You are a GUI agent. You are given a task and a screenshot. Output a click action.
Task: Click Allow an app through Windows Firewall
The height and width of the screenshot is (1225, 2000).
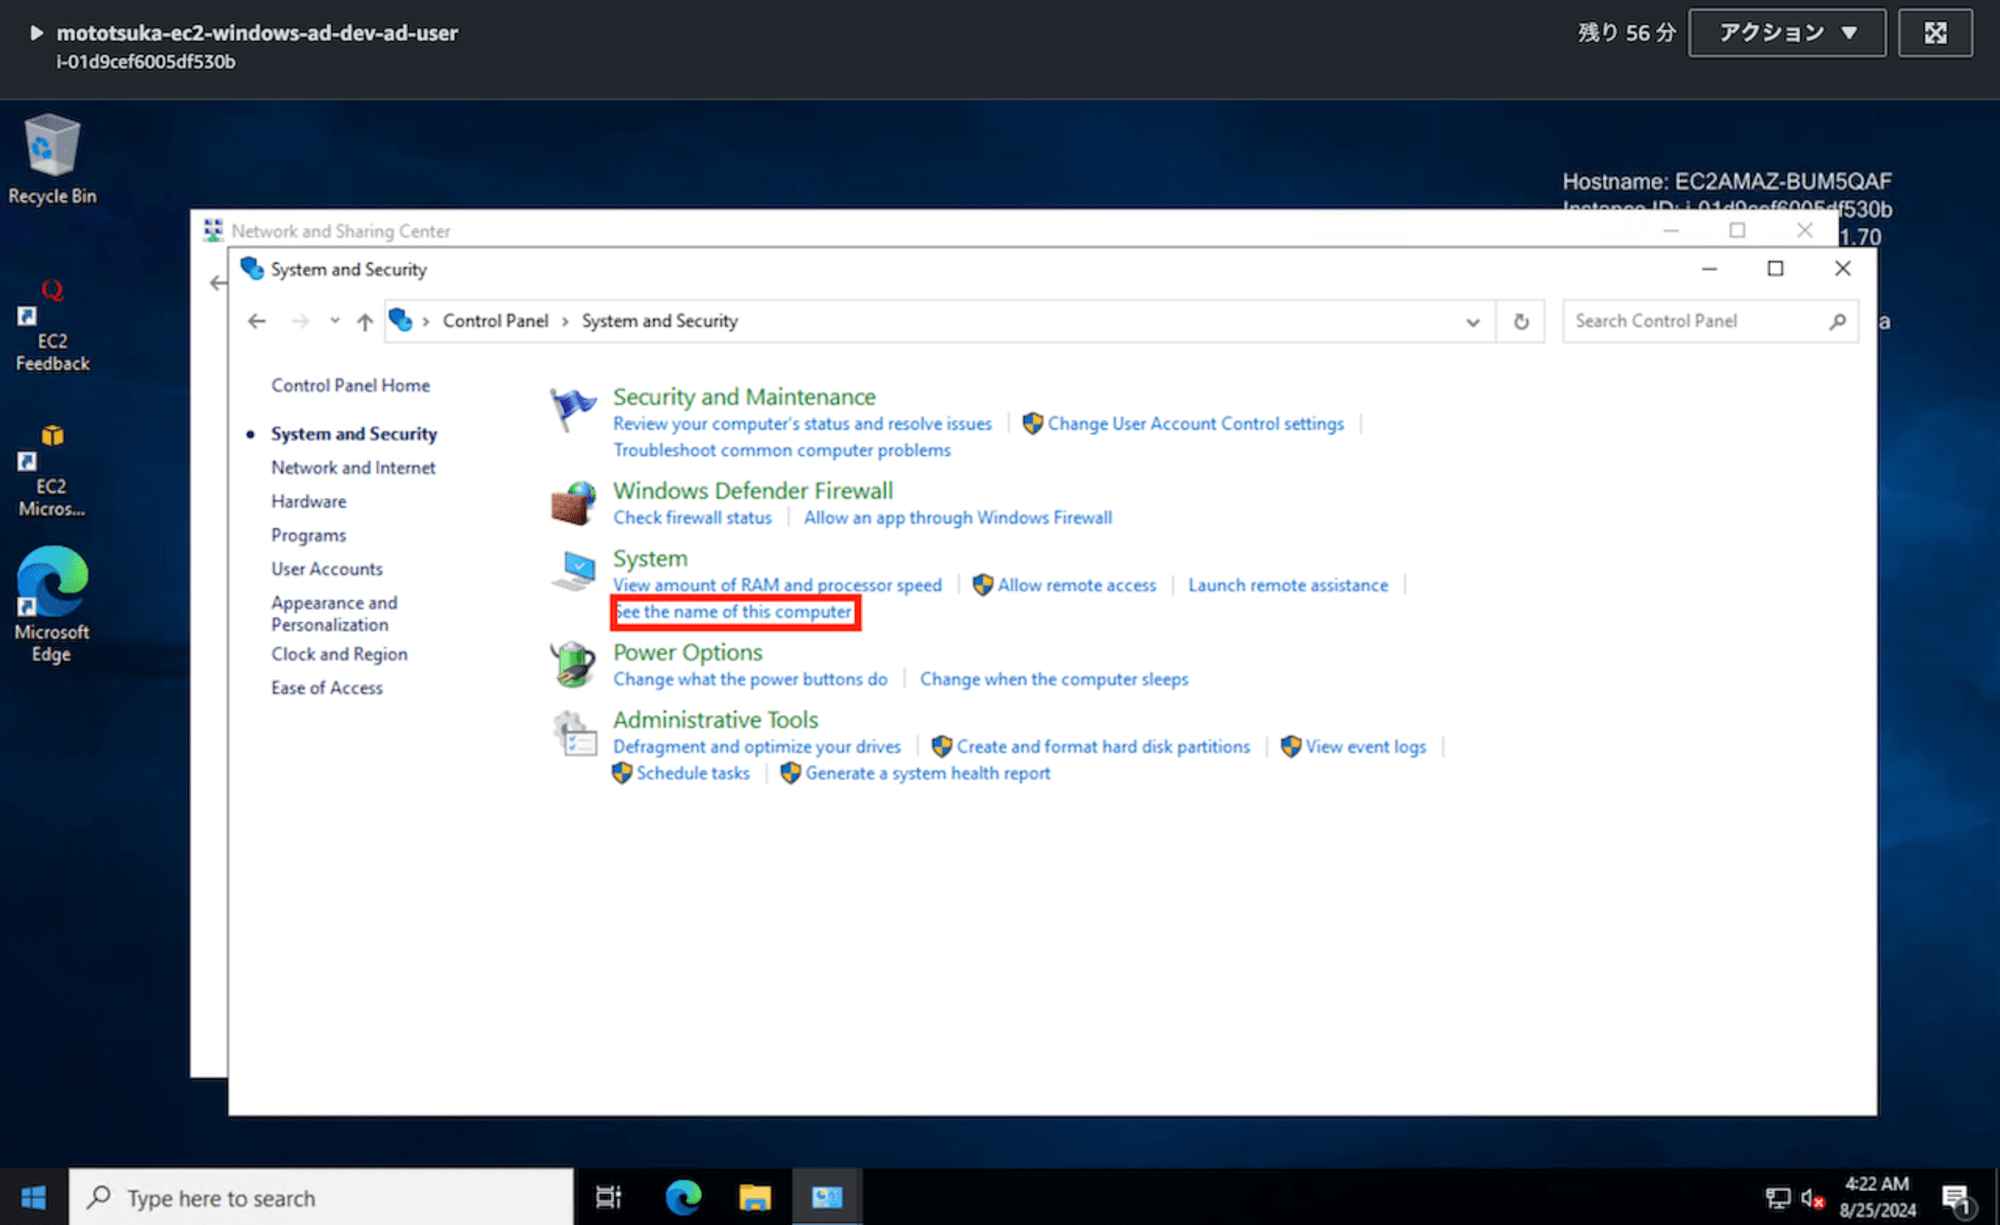point(957,517)
